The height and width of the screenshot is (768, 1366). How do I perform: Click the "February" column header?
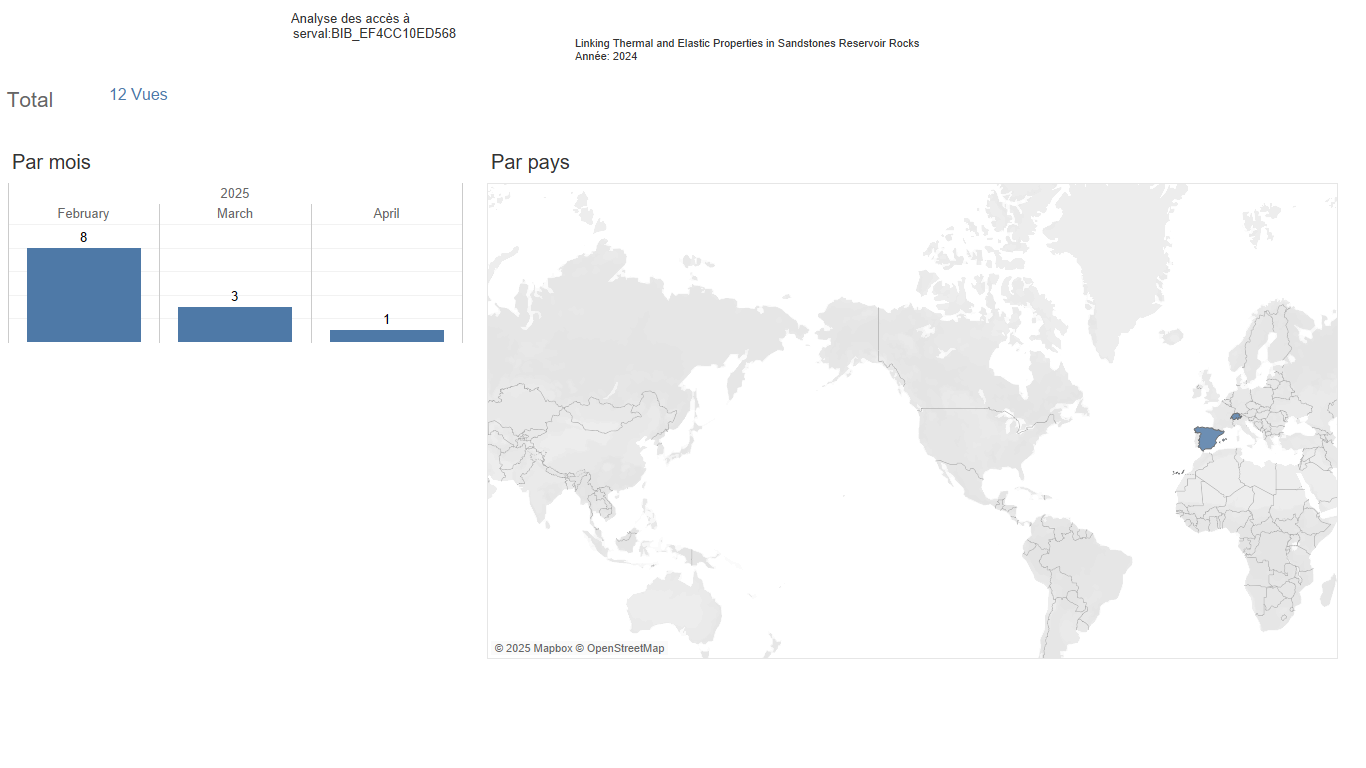[x=83, y=214]
